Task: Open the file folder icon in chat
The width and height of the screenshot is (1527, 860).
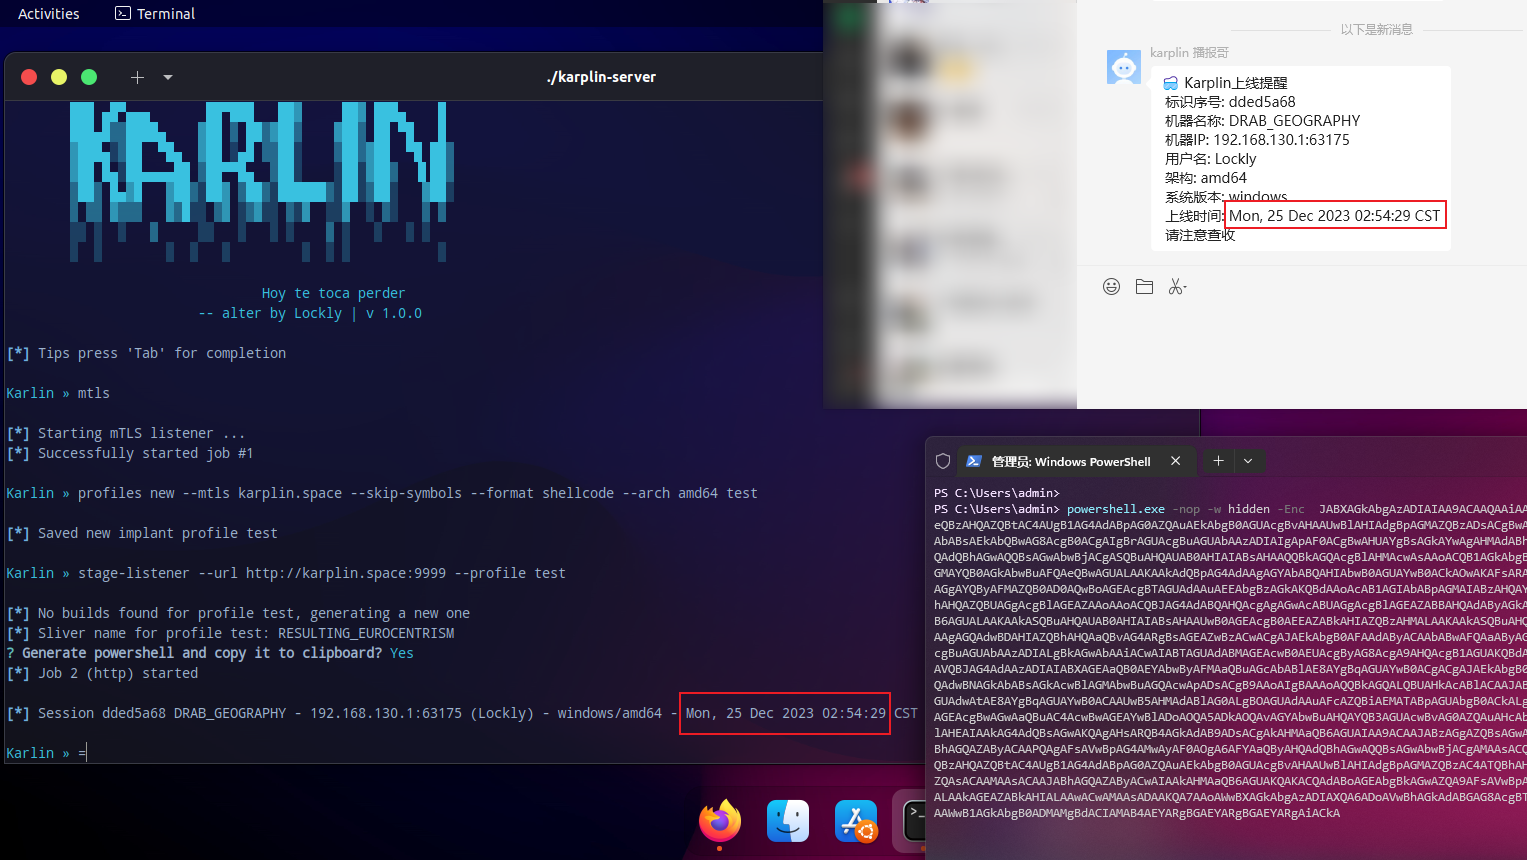Action: coord(1145,287)
